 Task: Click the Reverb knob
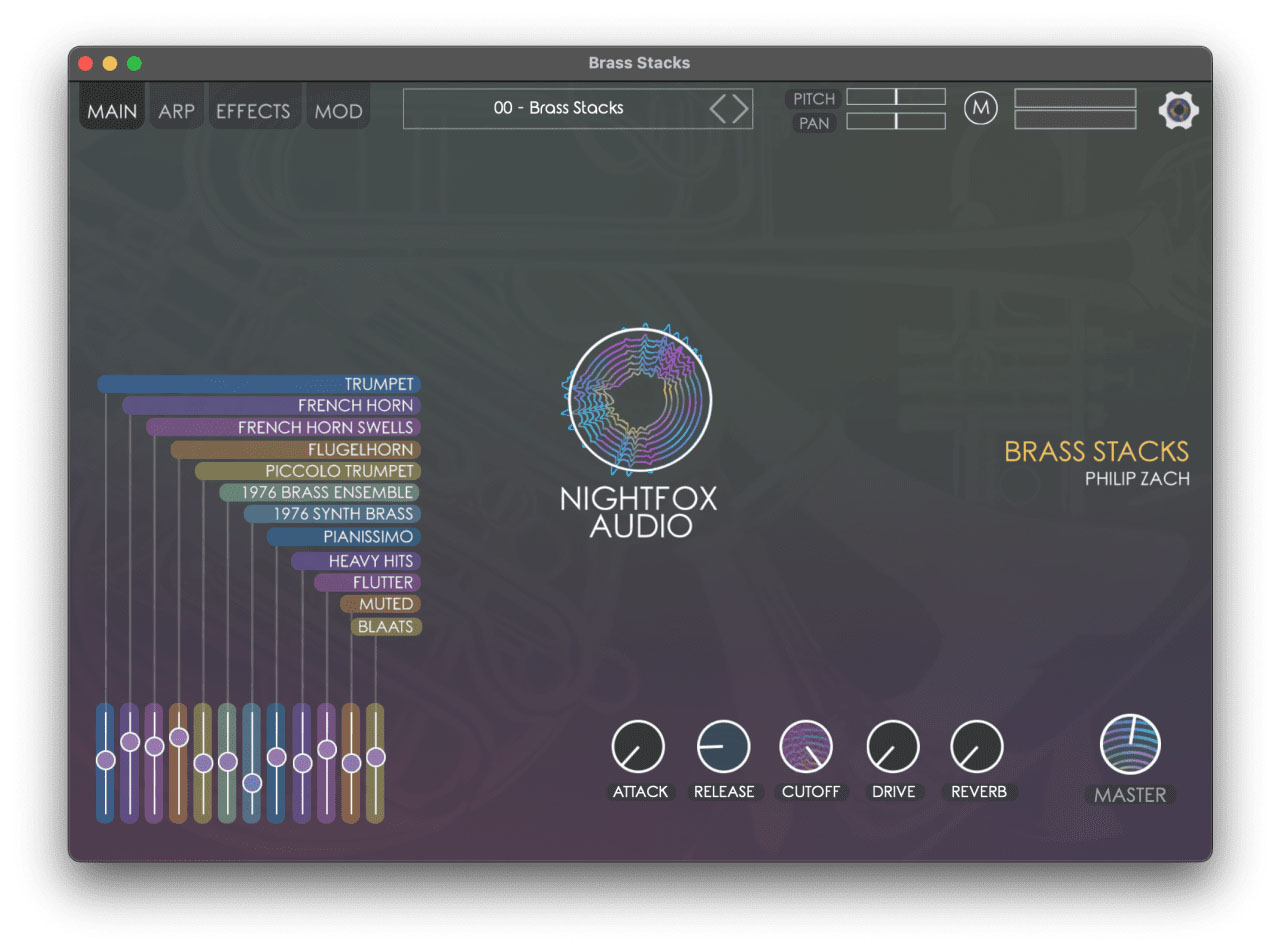pos(977,747)
